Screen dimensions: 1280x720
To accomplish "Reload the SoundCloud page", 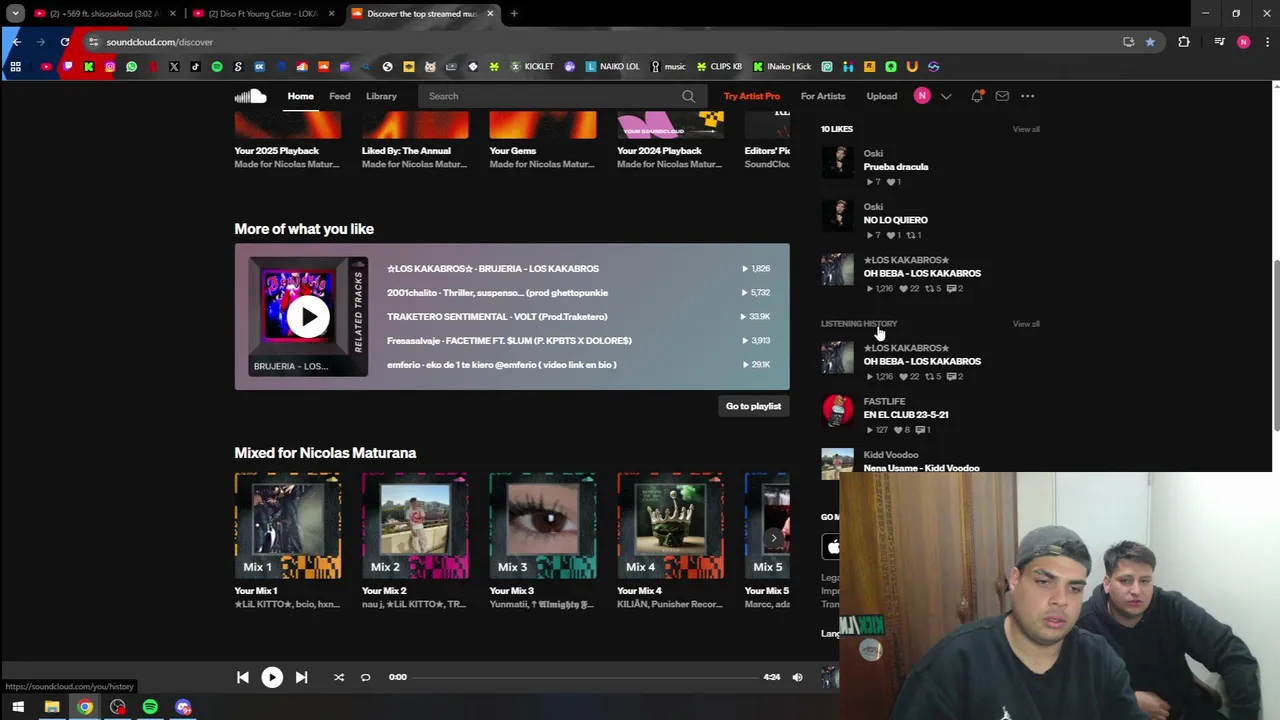I will pyautogui.click(x=65, y=42).
